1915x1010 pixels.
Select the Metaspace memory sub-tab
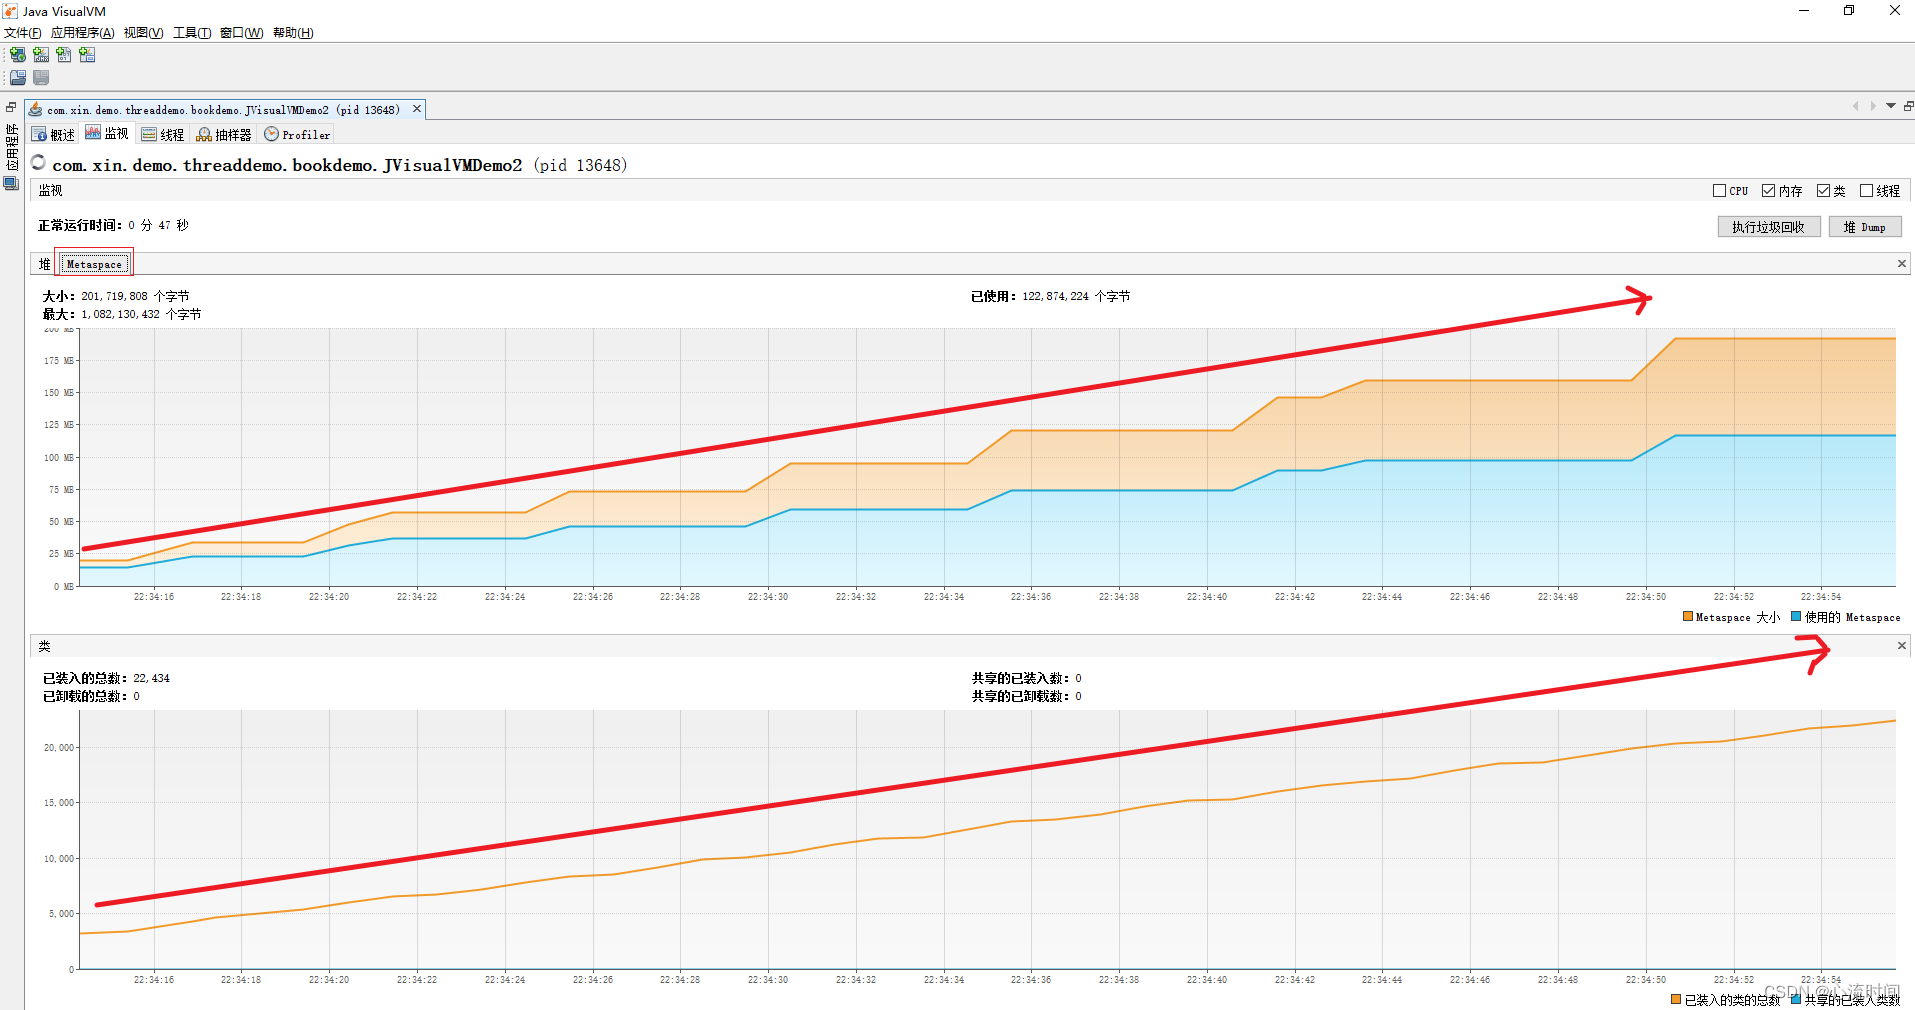94,264
